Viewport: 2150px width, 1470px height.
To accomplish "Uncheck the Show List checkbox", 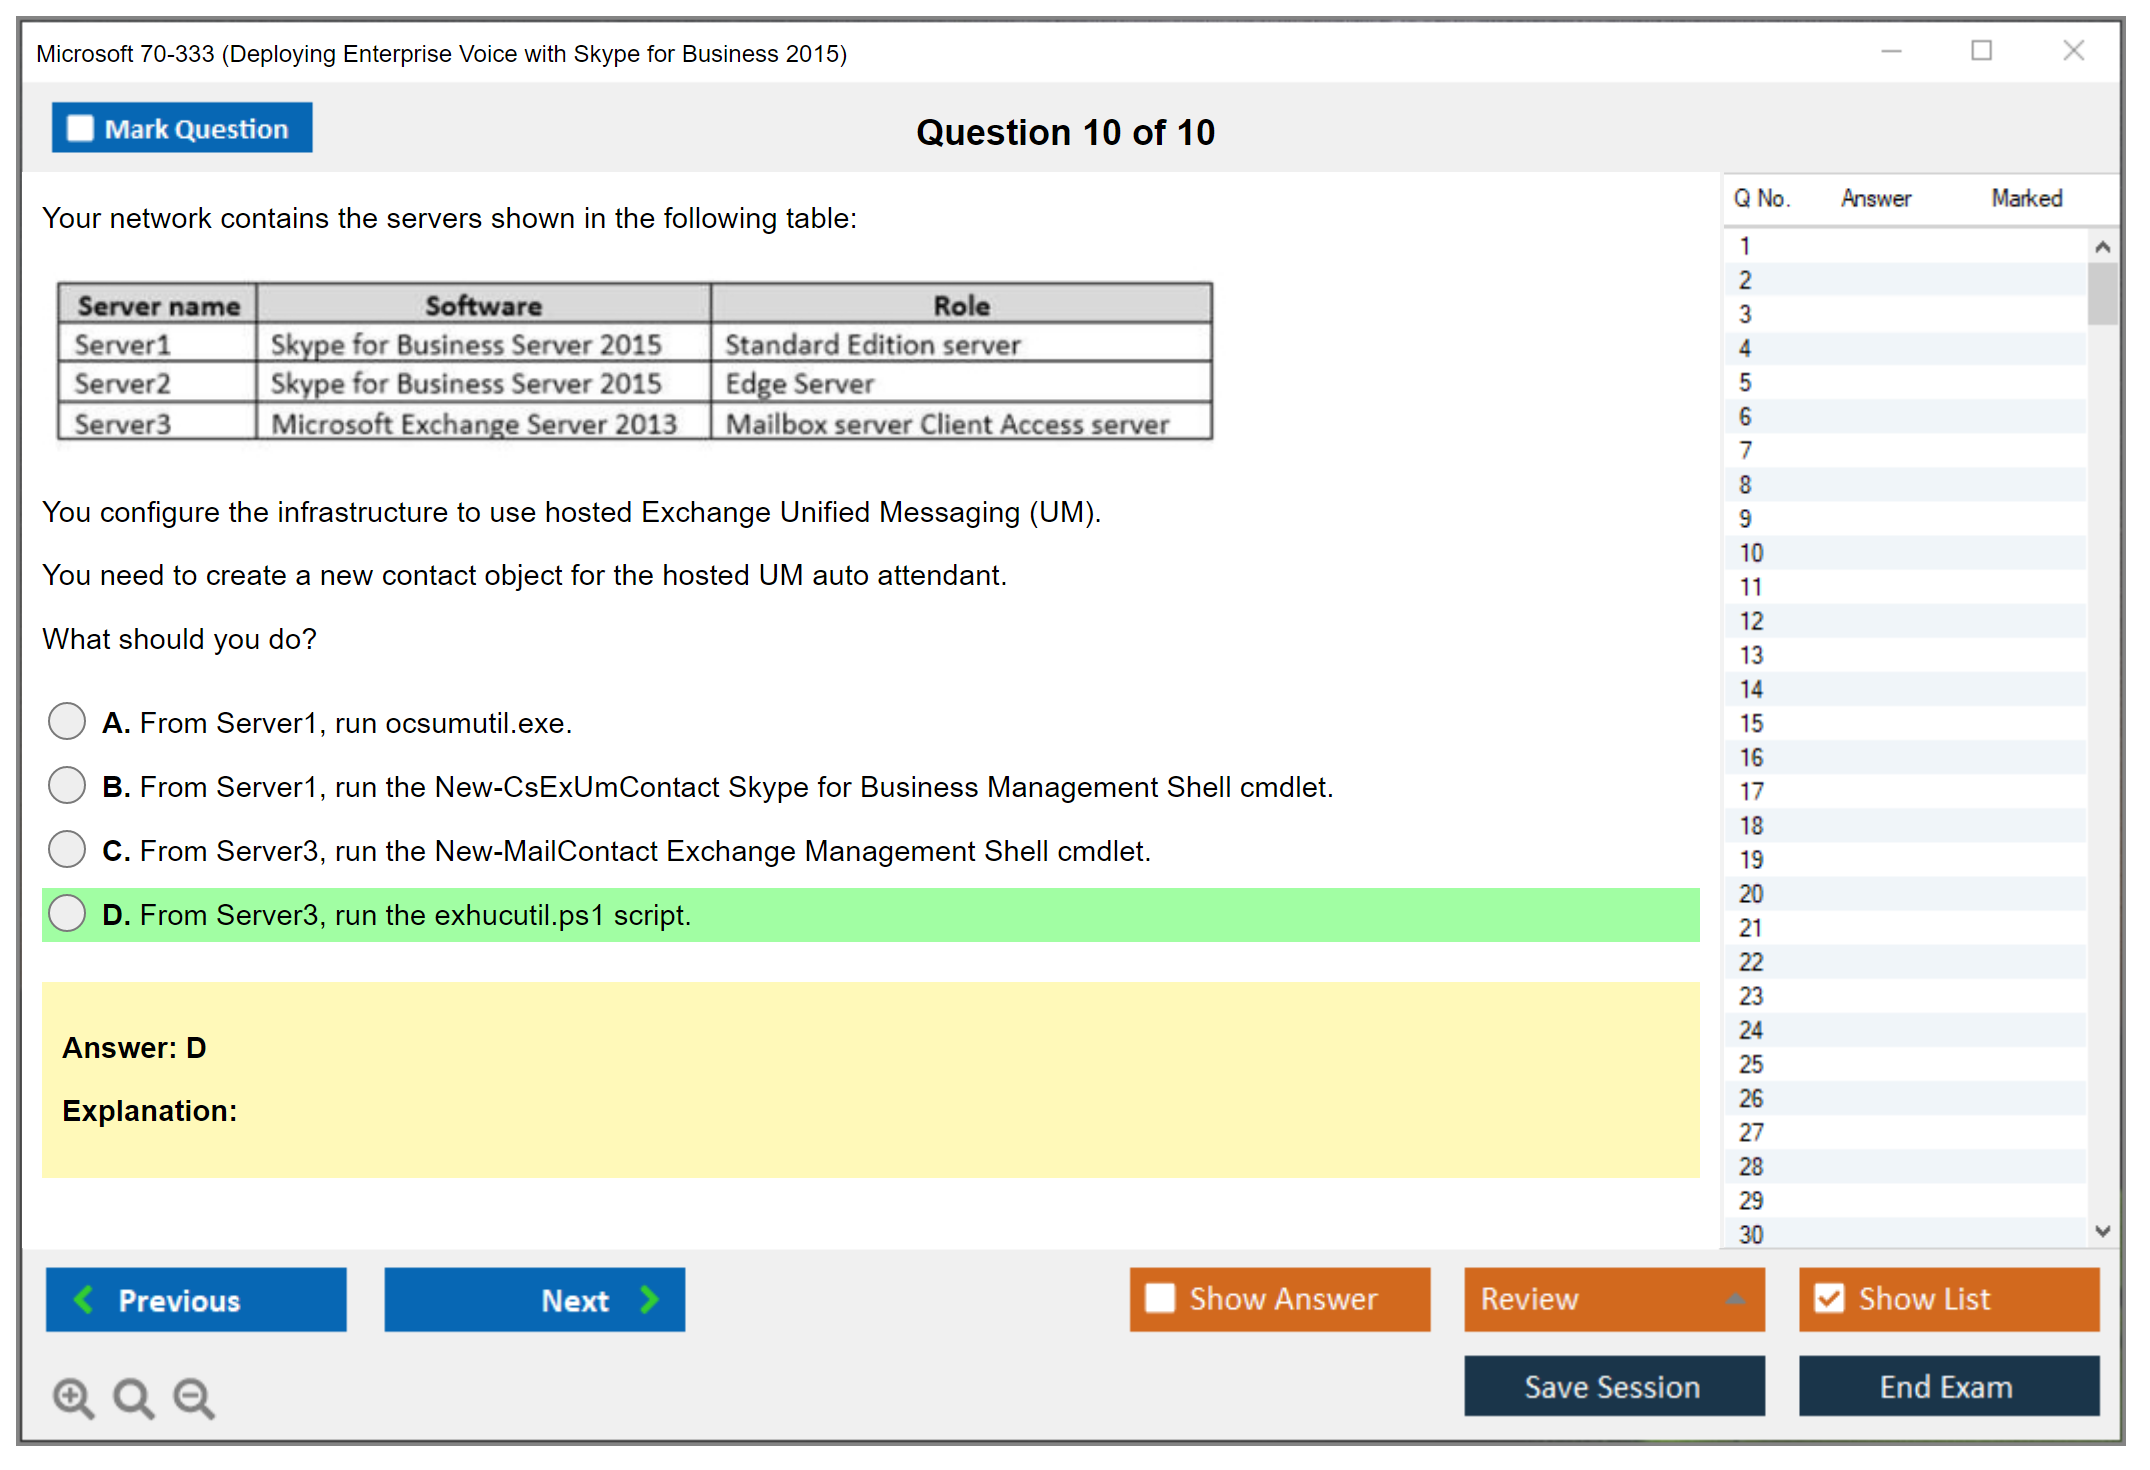I will tap(1829, 1298).
